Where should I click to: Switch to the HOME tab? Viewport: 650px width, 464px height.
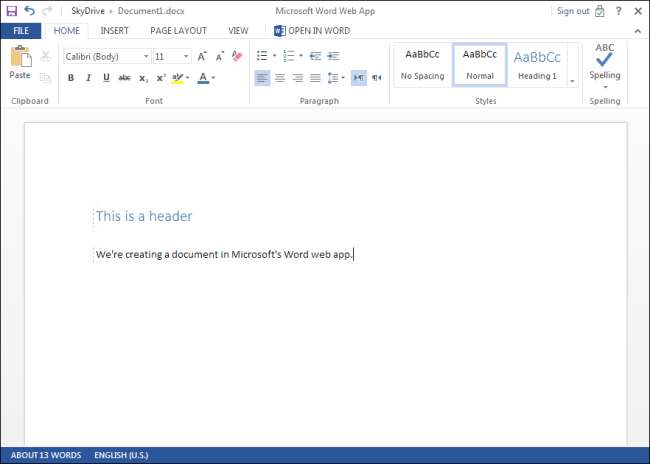coord(67,31)
